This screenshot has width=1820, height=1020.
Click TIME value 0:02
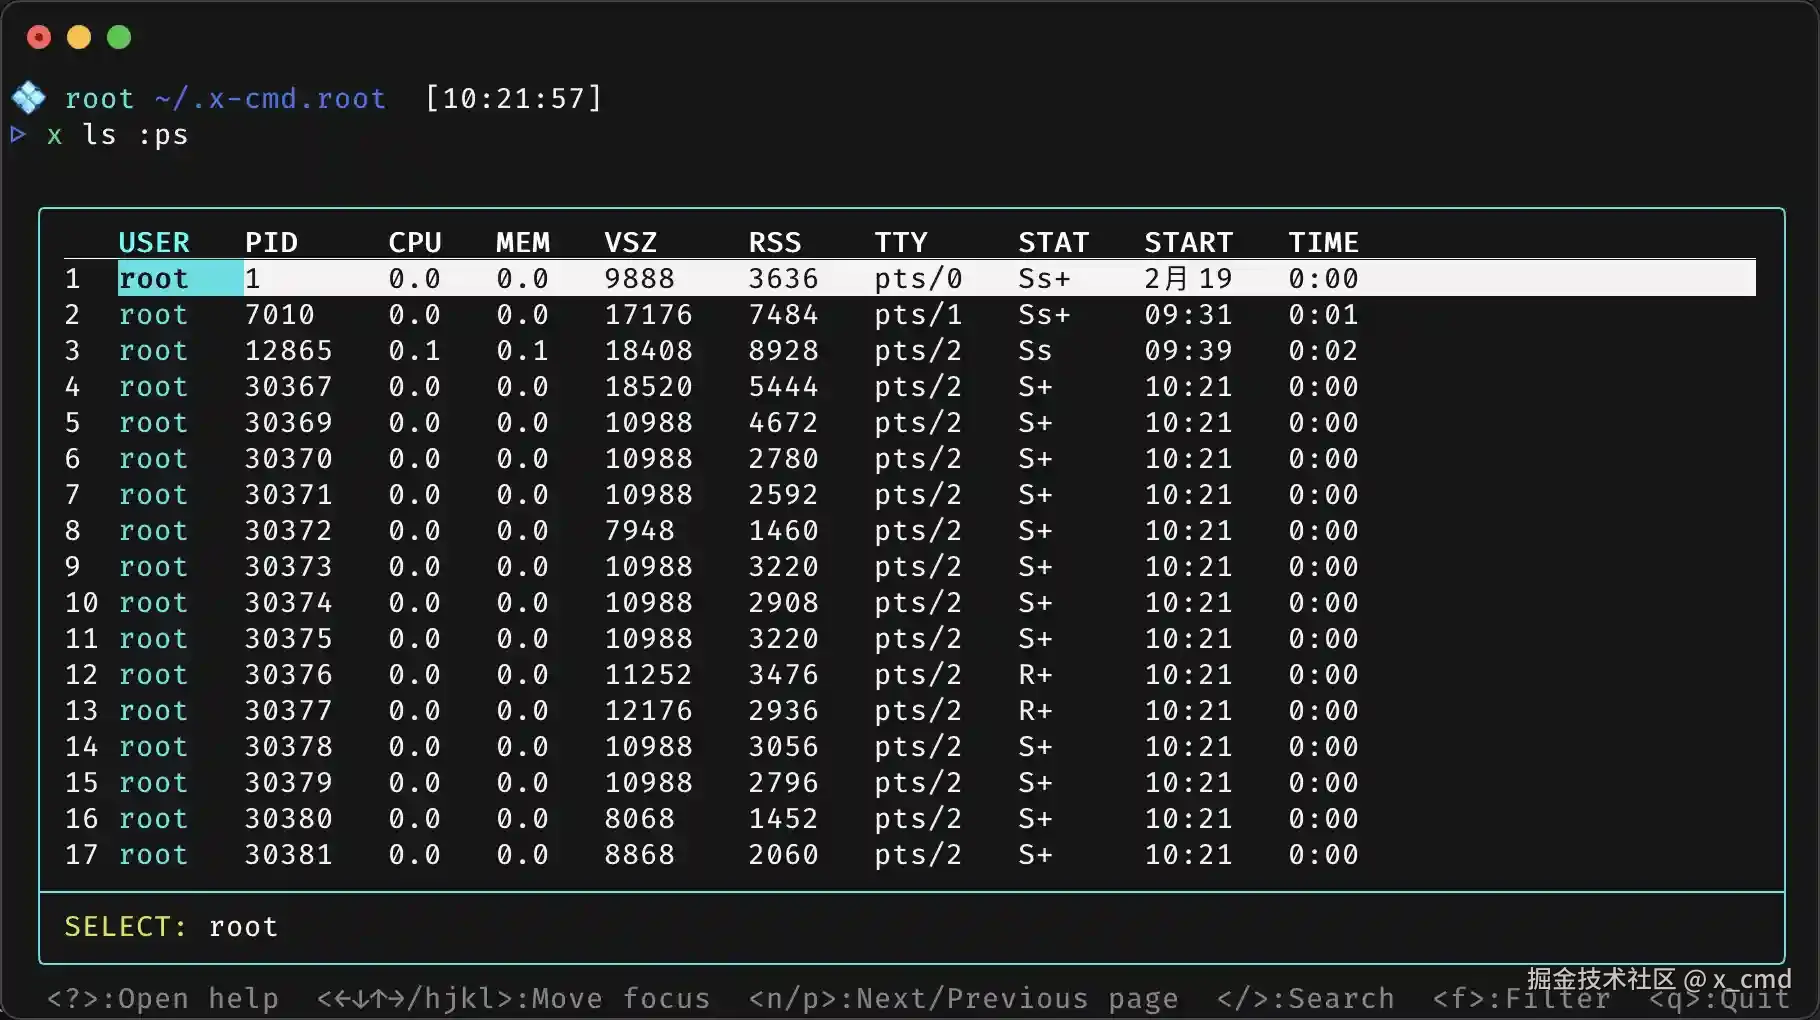click(1324, 350)
